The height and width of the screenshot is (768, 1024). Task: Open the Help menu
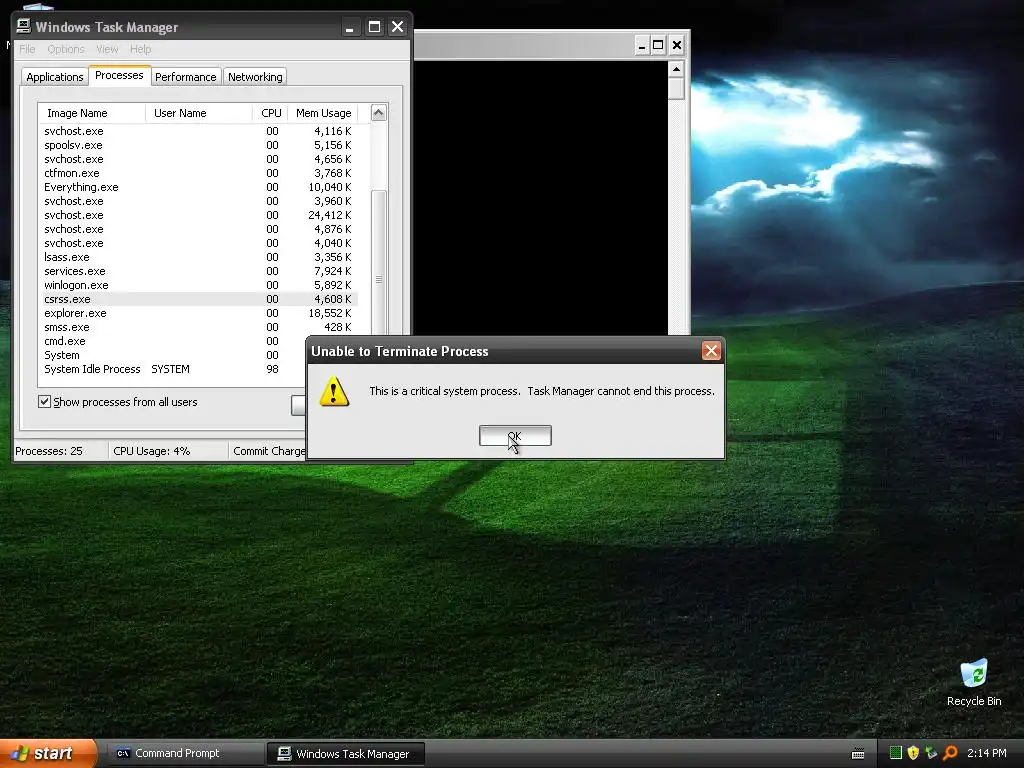[x=140, y=49]
